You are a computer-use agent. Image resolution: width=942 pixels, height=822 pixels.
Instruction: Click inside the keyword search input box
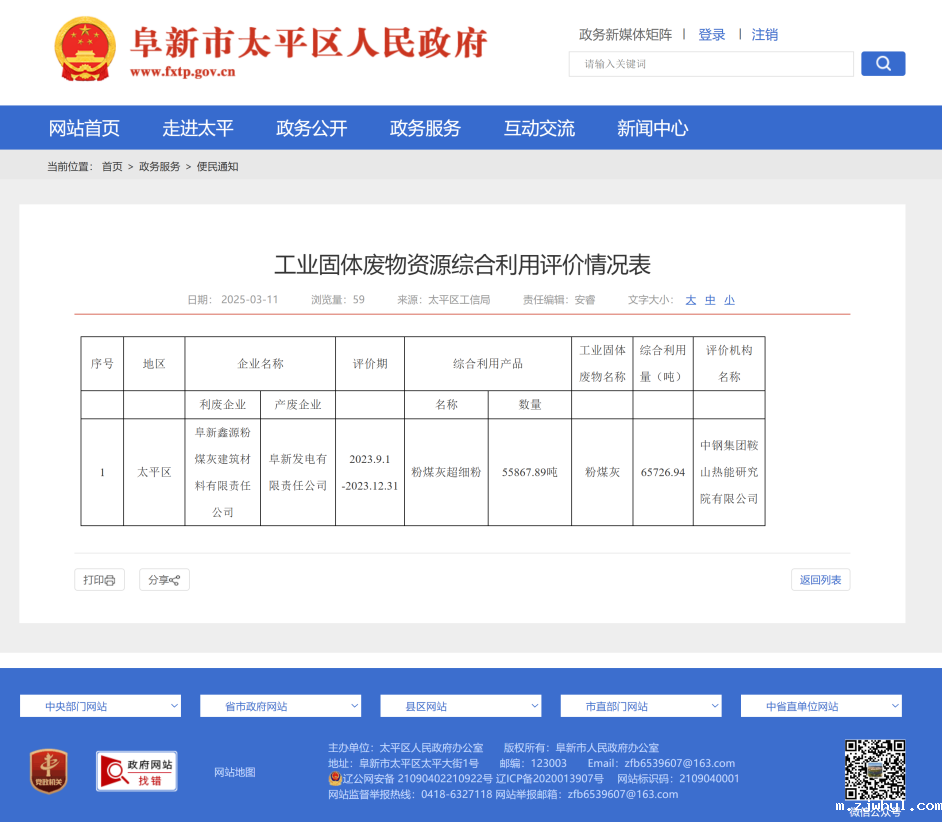(x=710, y=63)
